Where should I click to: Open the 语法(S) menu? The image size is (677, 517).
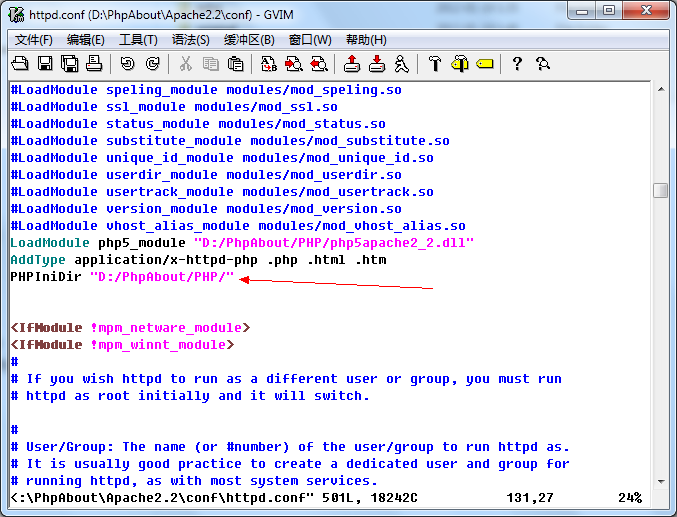(x=190, y=40)
